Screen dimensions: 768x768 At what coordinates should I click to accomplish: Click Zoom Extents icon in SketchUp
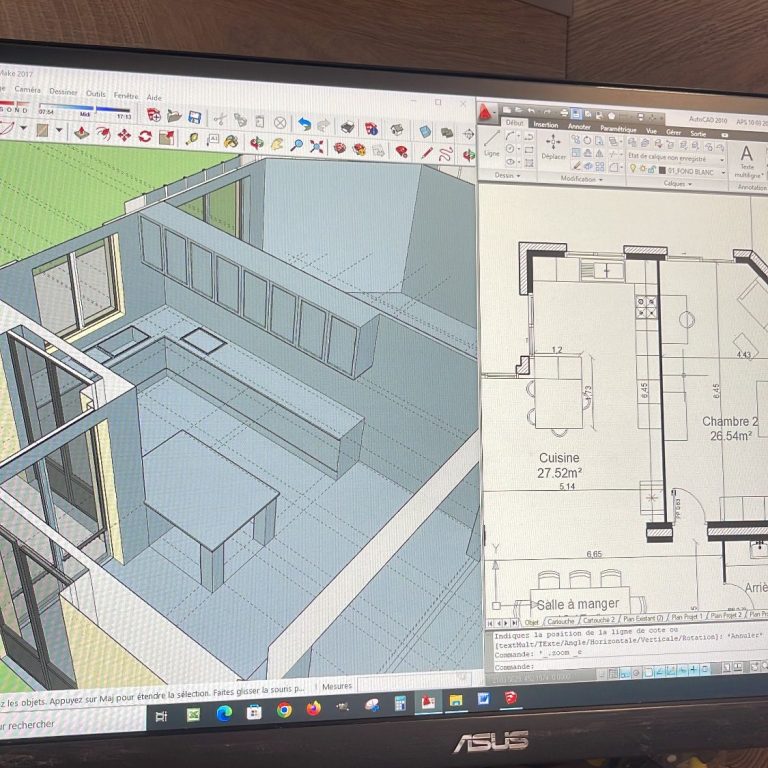coord(316,147)
